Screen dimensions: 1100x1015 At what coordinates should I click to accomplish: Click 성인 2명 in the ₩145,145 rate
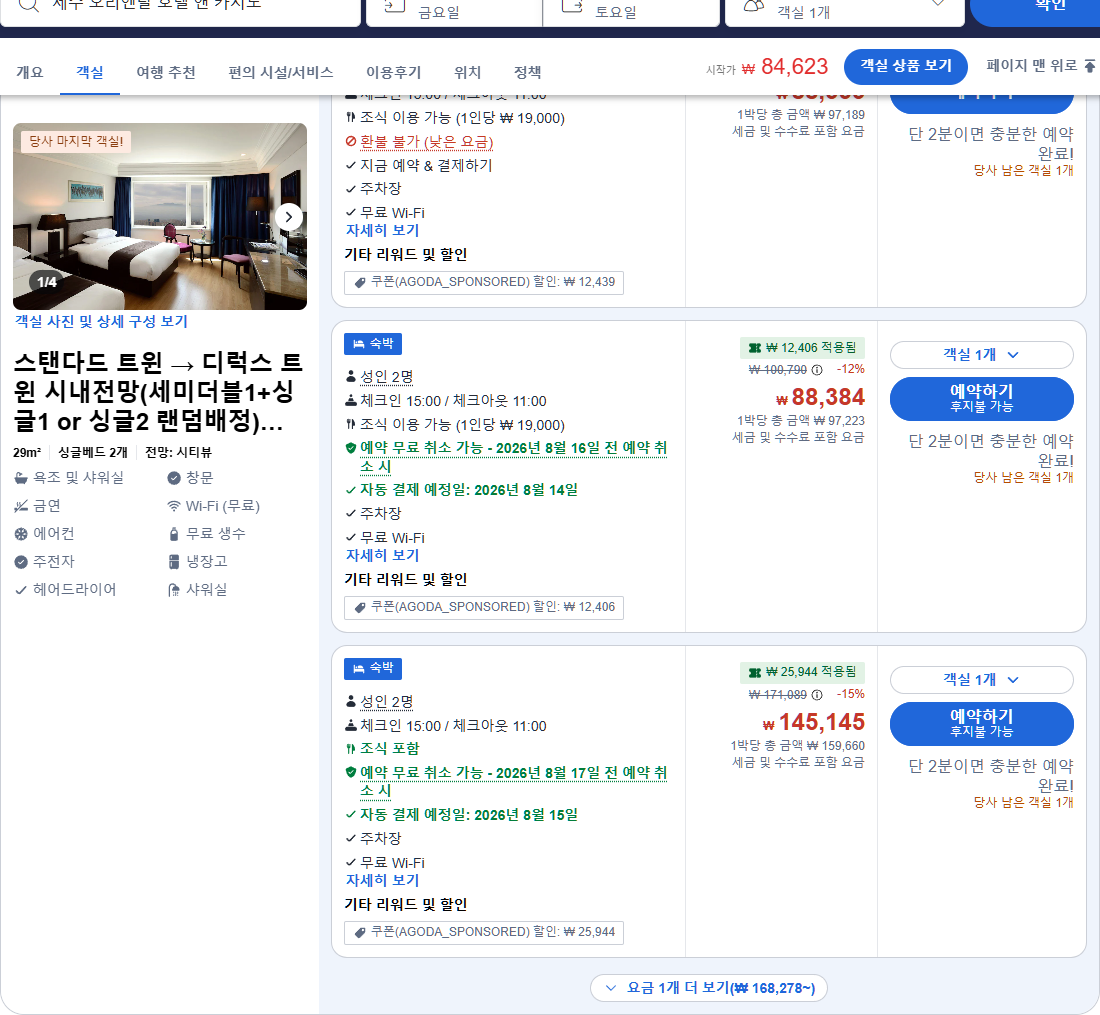pyautogui.click(x=387, y=702)
